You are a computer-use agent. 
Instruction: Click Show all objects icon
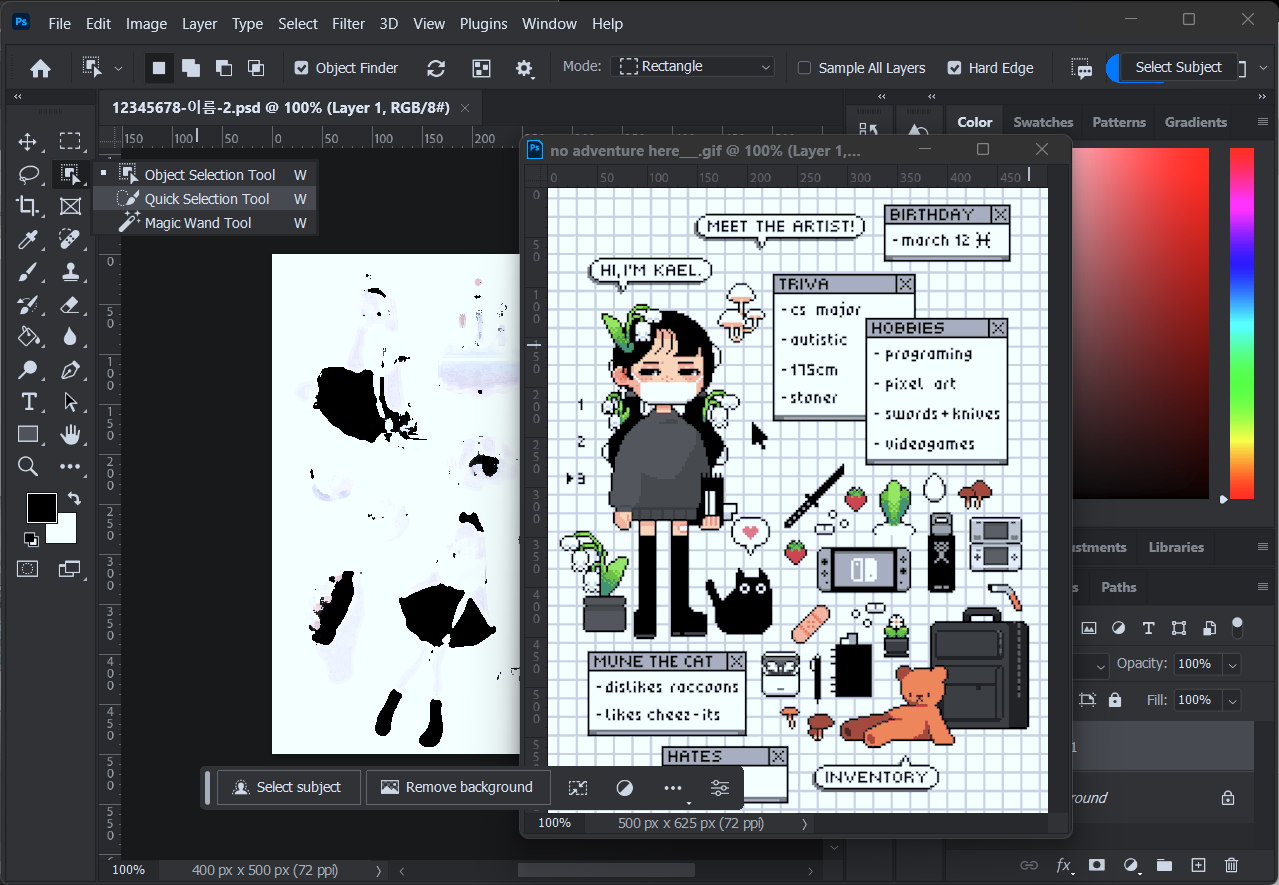(481, 68)
